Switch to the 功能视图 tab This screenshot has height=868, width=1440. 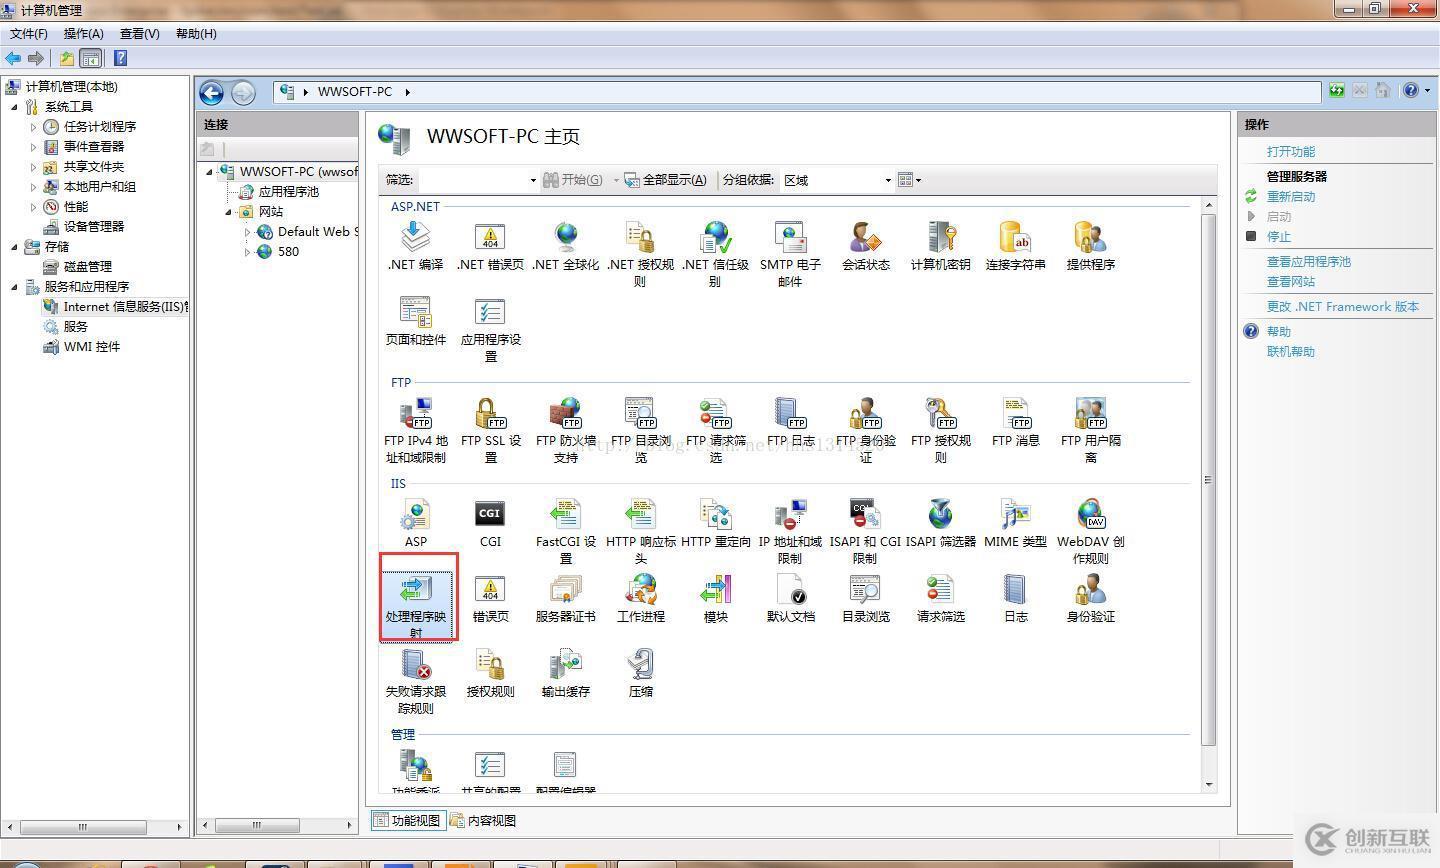(x=406, y=820)
